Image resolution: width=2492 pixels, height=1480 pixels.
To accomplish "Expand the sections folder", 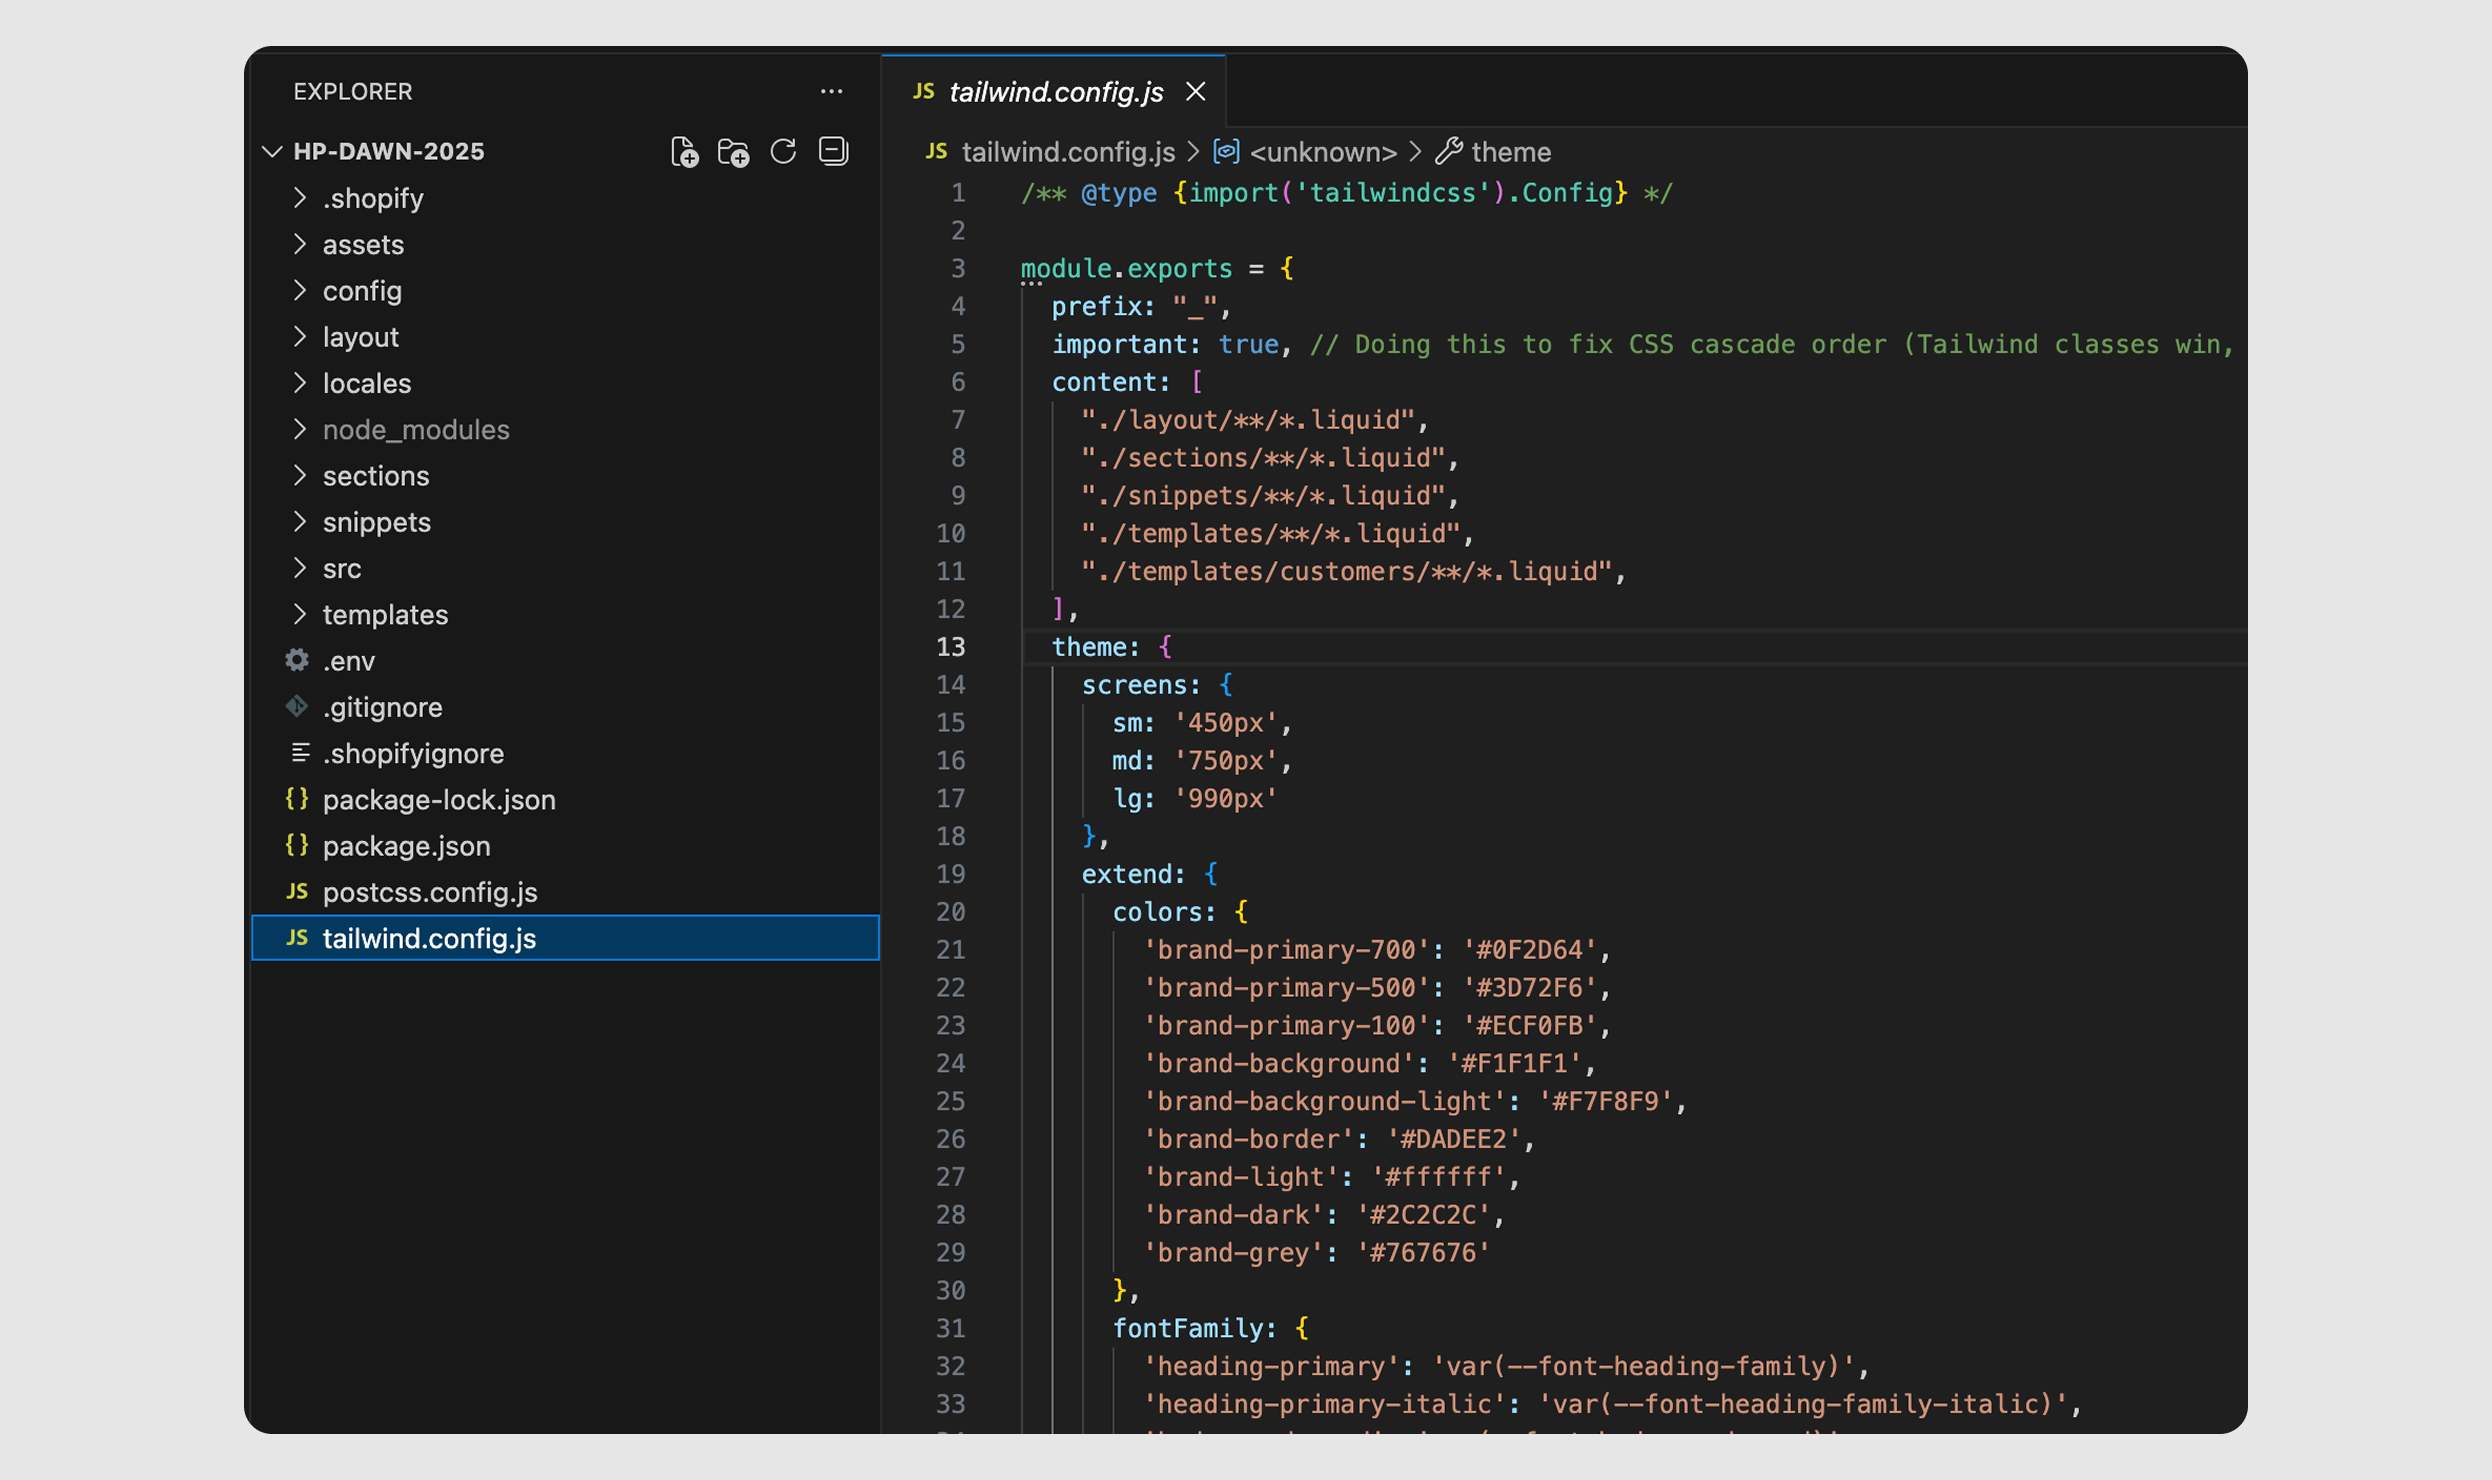I will coord(375,476).
